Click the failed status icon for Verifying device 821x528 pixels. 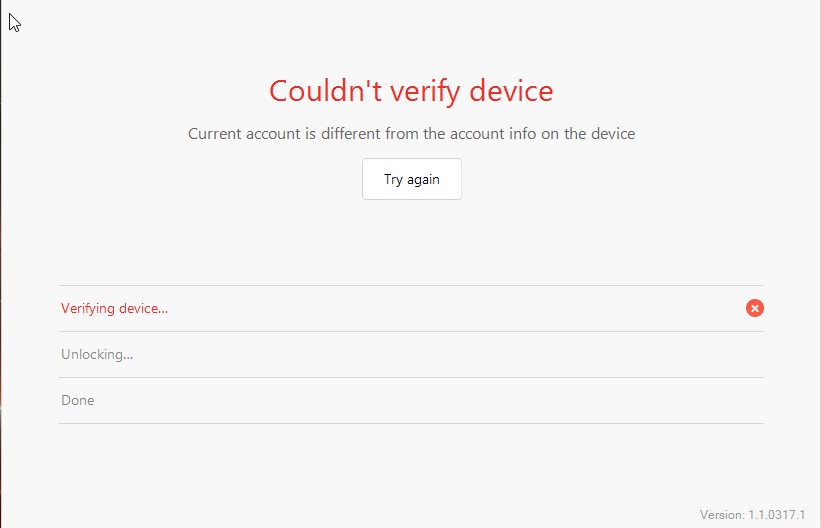755,308
